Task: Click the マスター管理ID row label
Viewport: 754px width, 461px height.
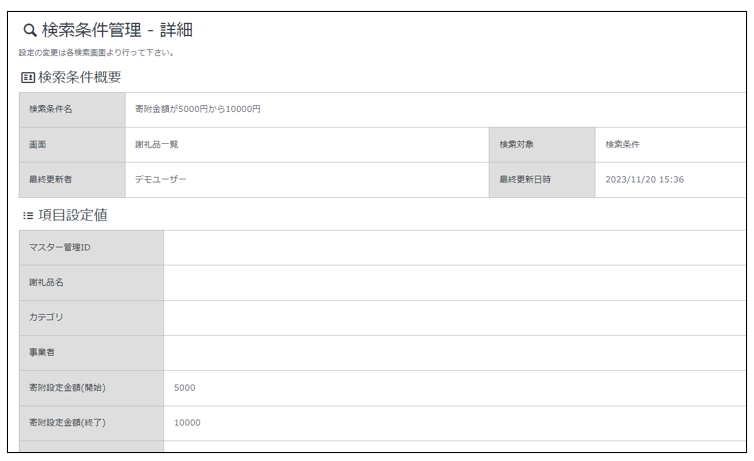Action: [x=91, y=247]
